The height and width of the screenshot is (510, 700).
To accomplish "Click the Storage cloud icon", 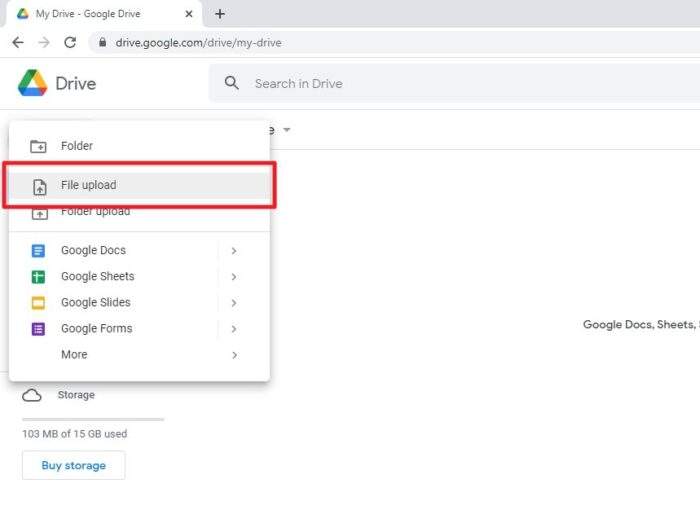I will pyautogui.click(x=32, y=395).
